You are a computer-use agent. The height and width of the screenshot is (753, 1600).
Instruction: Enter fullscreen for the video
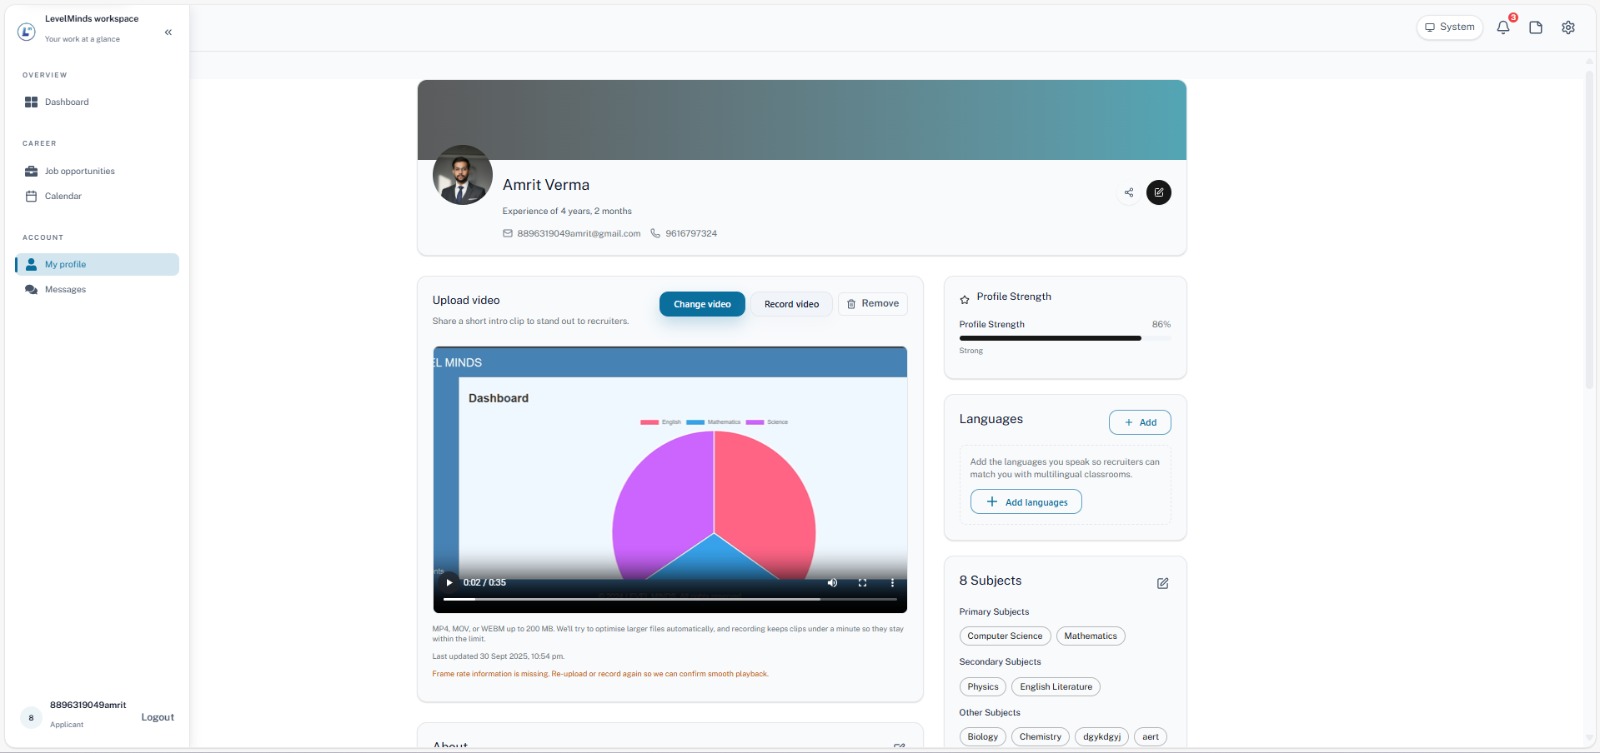coord(862,582)
